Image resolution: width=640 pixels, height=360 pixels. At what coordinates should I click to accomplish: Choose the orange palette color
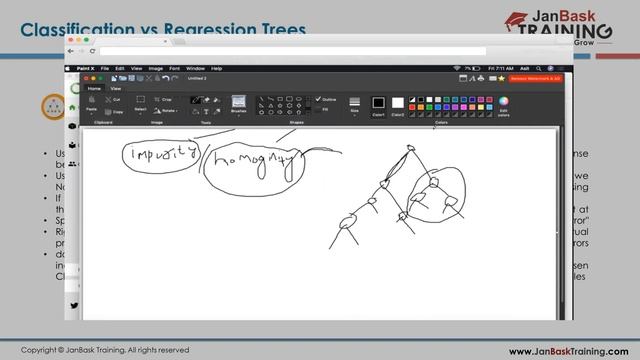pos(420,107)
